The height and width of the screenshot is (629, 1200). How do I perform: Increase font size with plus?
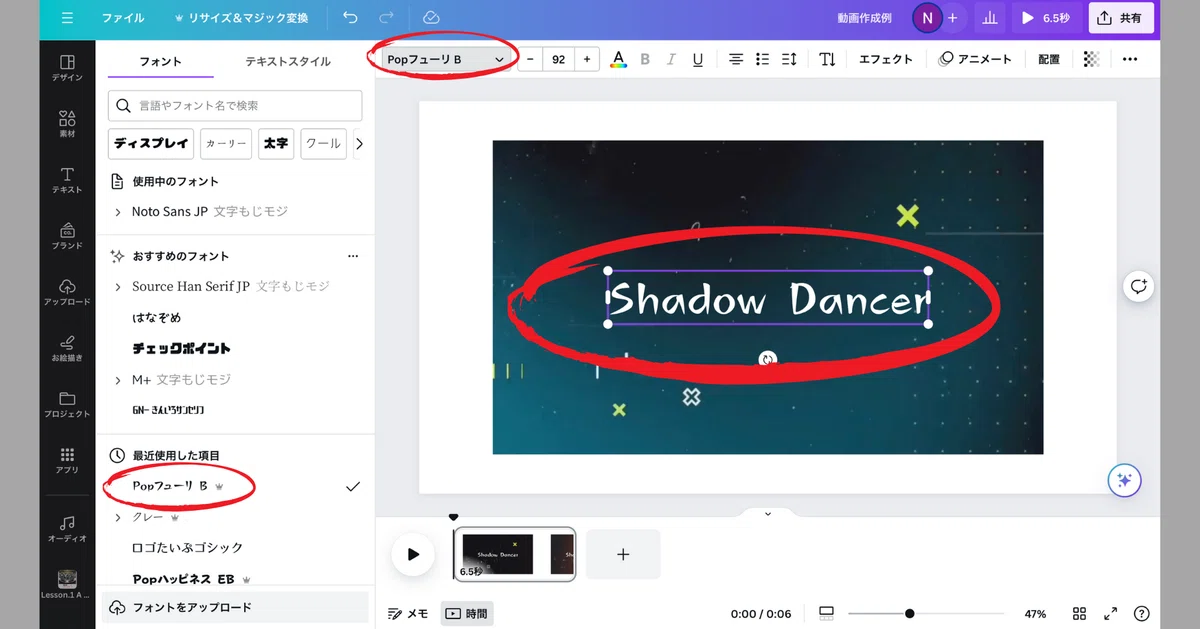point(587,59)
